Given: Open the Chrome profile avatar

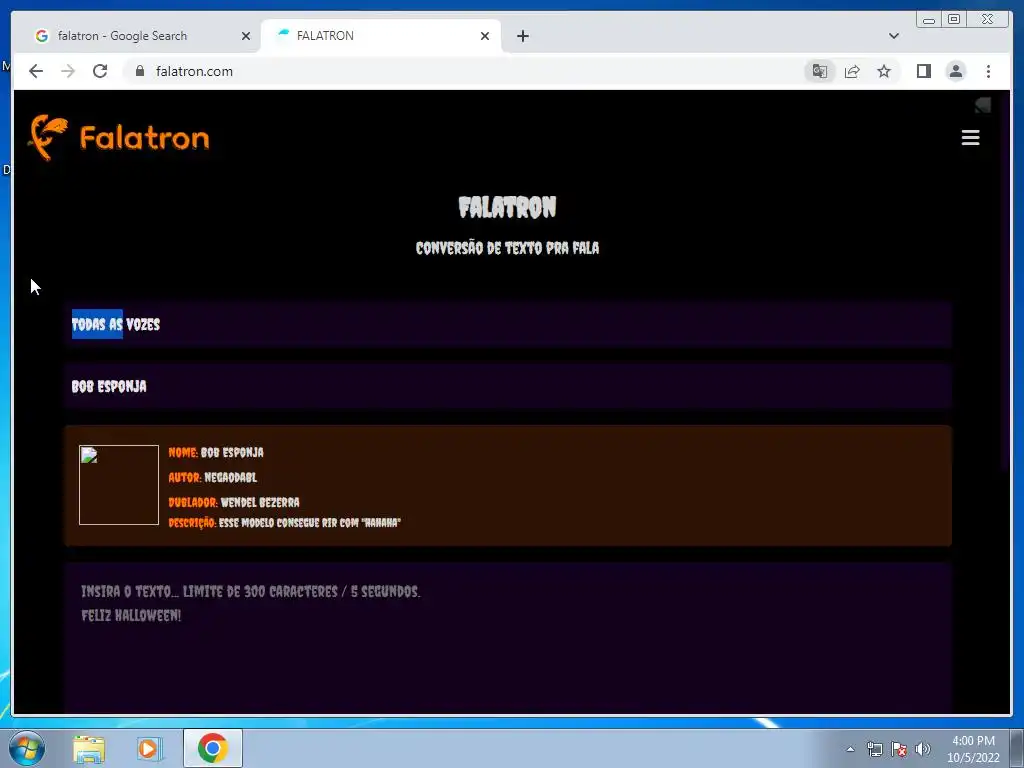Looking at the screenshot, I should 956,71.
